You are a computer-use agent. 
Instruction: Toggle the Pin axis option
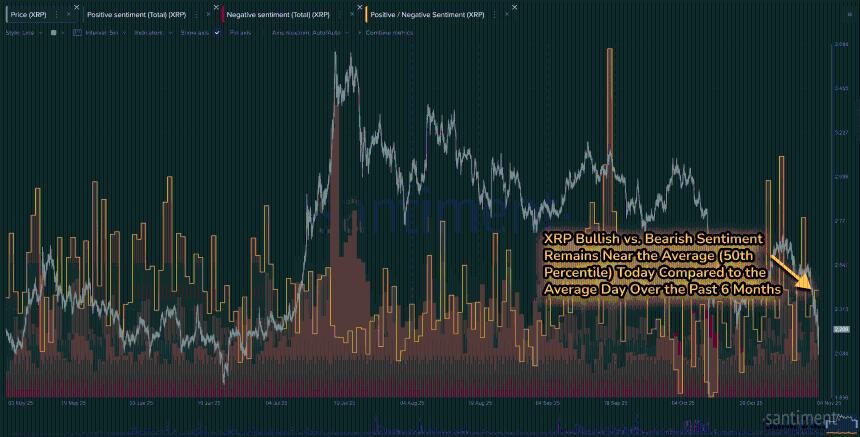[x=240, y=32]
